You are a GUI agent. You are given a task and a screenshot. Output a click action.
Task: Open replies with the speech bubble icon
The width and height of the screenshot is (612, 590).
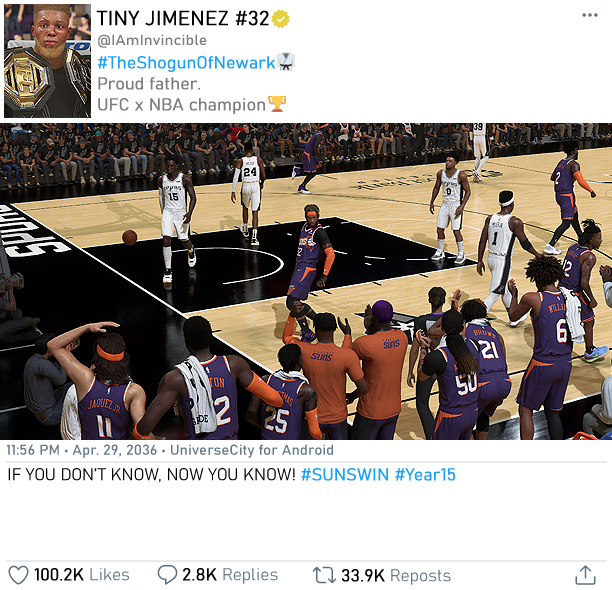tap(167, 575)
